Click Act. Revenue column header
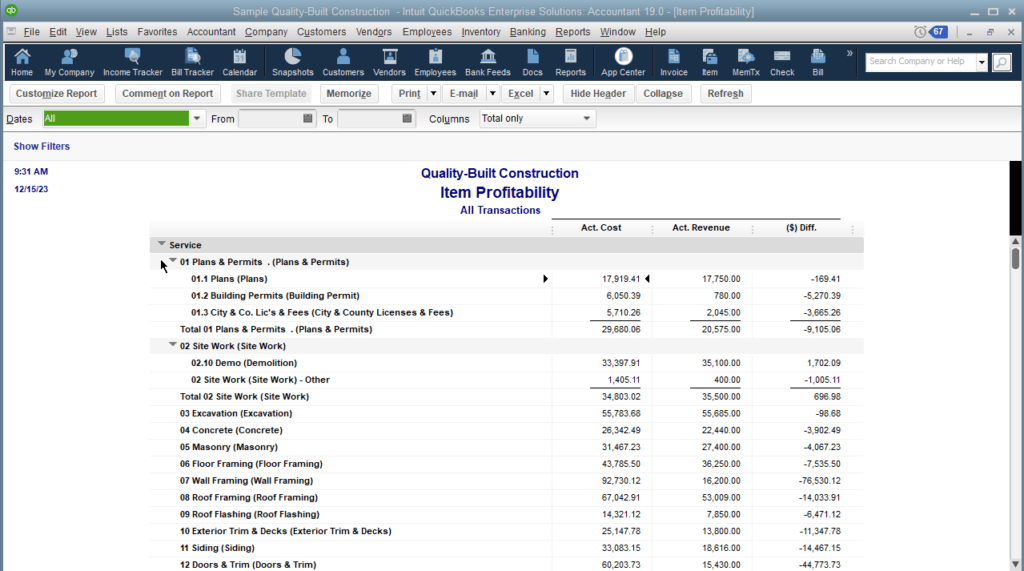 click(701, 227)
